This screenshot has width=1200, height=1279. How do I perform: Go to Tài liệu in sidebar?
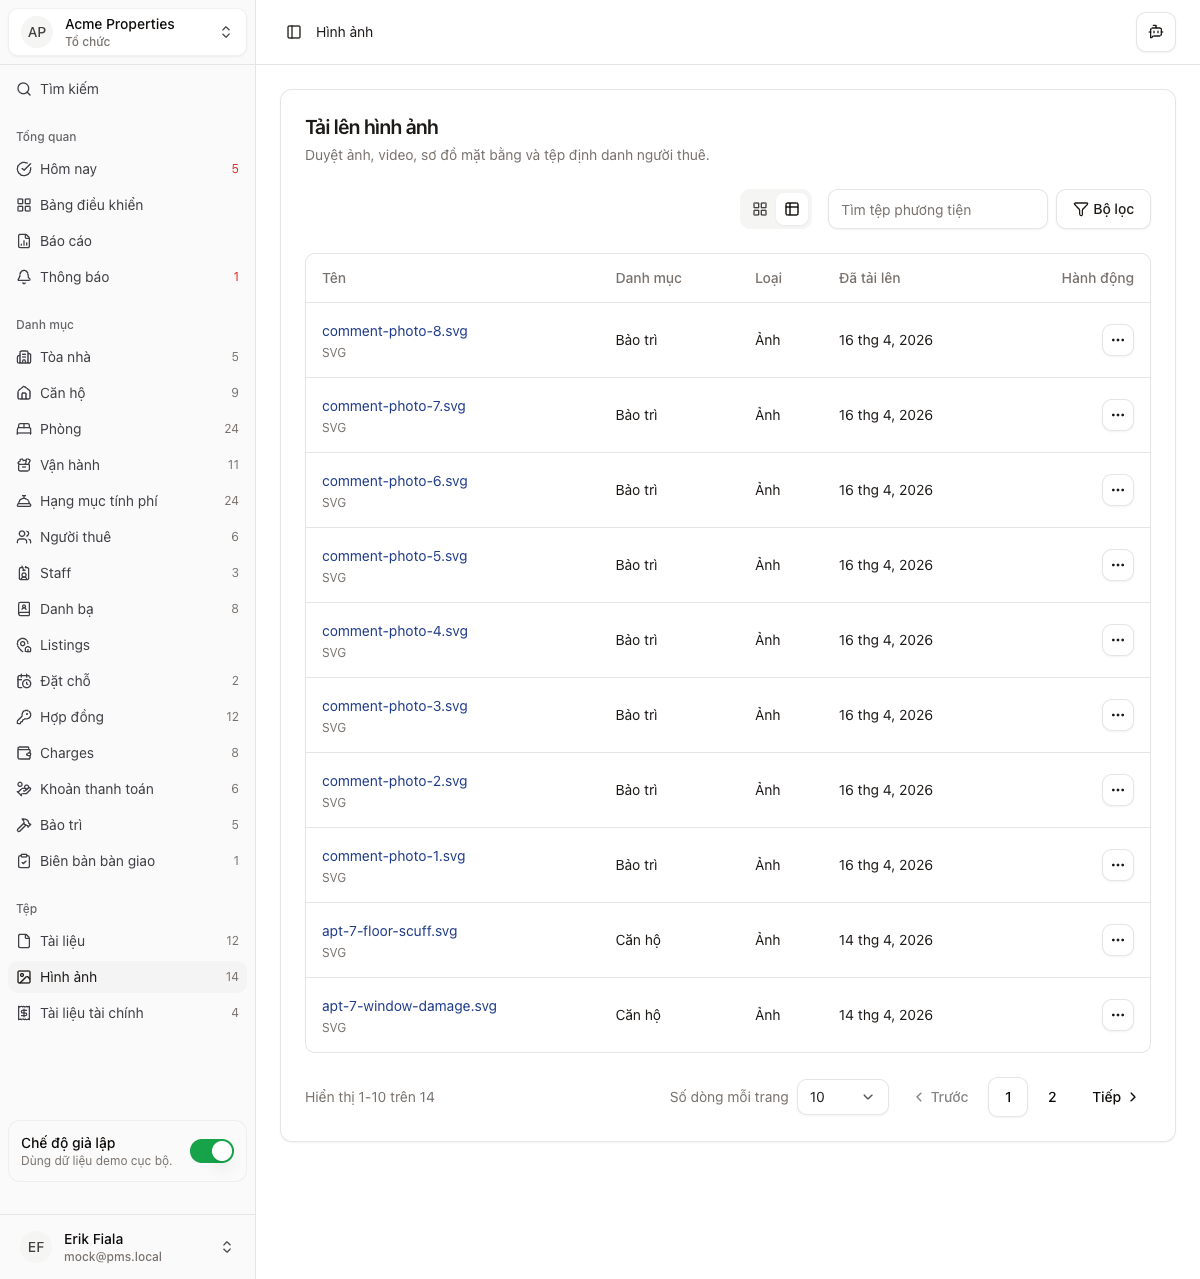click(x=62, y=941)
